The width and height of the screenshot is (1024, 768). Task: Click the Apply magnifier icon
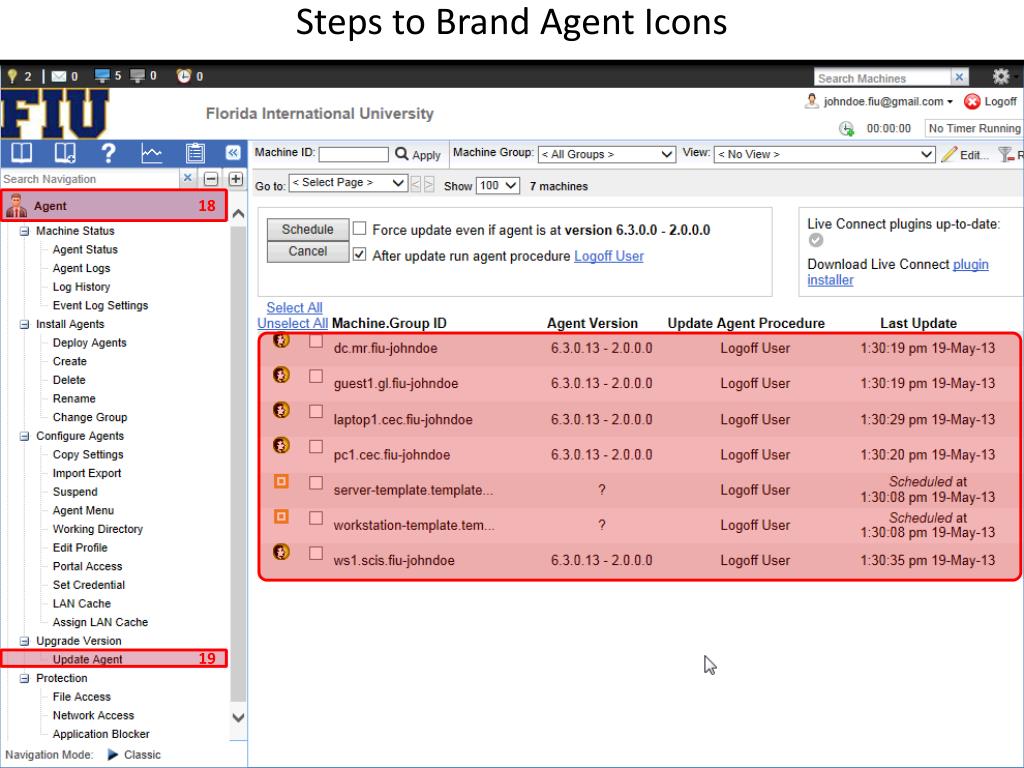pyautogui.click(x=402, y=154)
